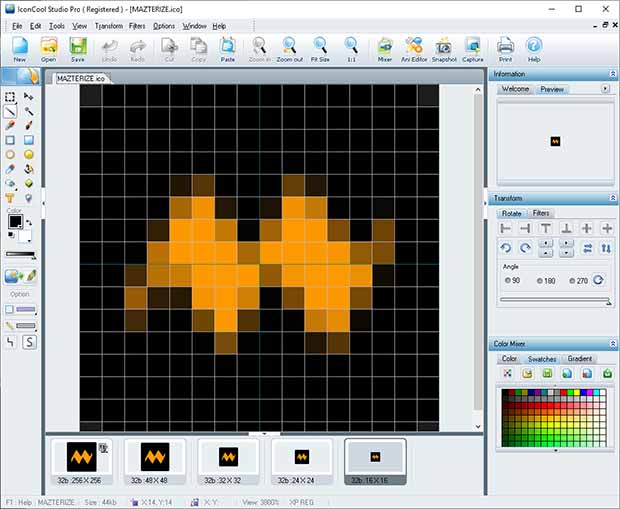This screenshot has width=620, height=509.
Task: Flip vertically using the Transform panel icon
Action: tap(606, 248)
